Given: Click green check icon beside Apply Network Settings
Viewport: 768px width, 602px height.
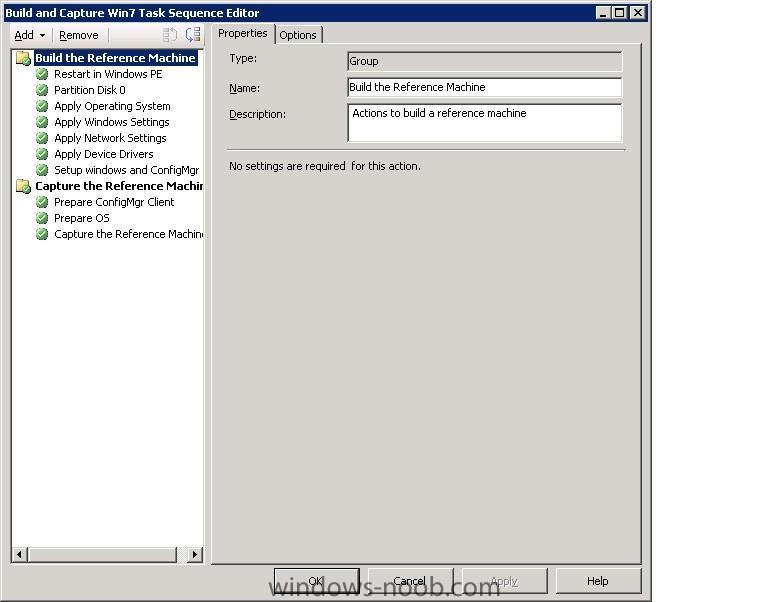Looking at the screenshot, I should (x=42, y=138).
